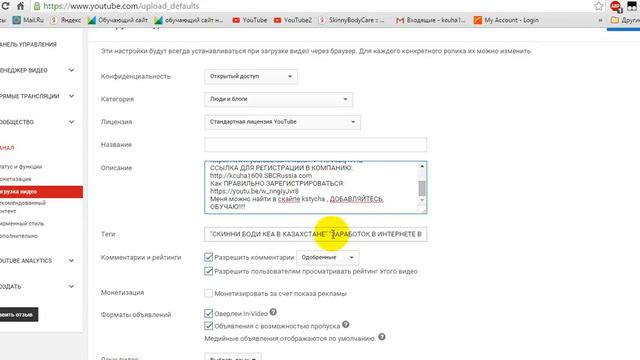Open Mail.Ru bookmark
This screenshot has width=640, height=360.
coord(28,20)
